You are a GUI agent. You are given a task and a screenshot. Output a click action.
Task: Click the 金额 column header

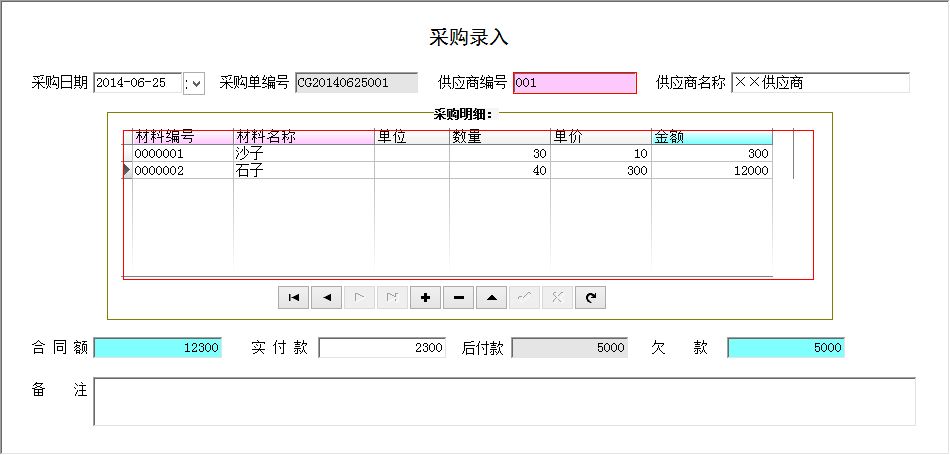(x=712, y=137)
